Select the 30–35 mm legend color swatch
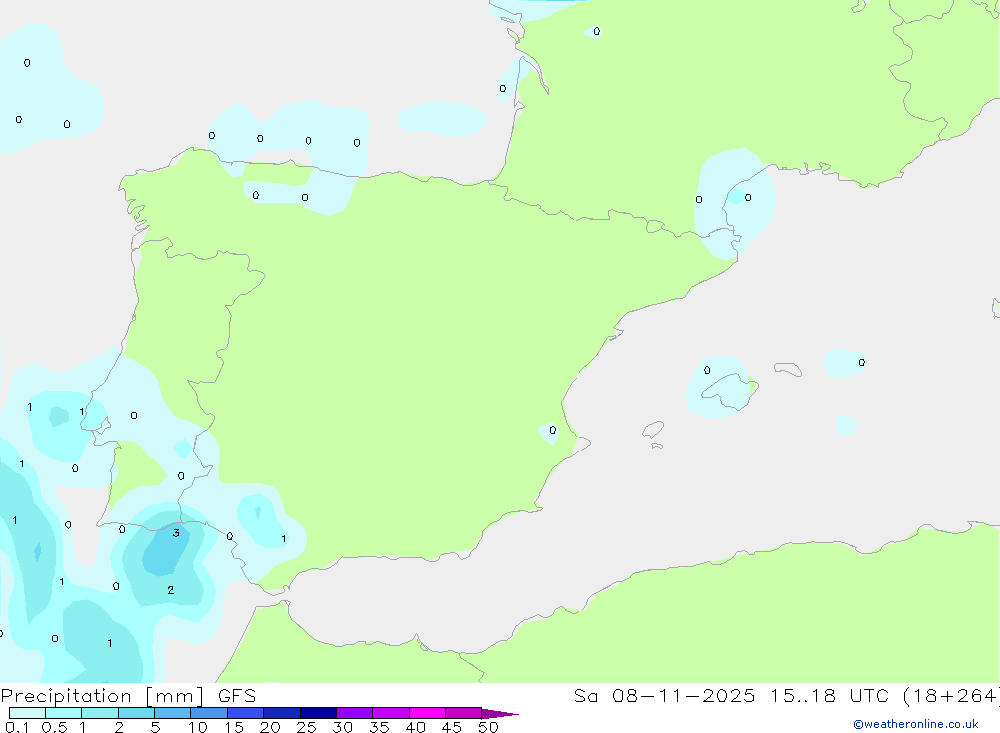Viewport: 1000px width, 733px height. (355, 713)
